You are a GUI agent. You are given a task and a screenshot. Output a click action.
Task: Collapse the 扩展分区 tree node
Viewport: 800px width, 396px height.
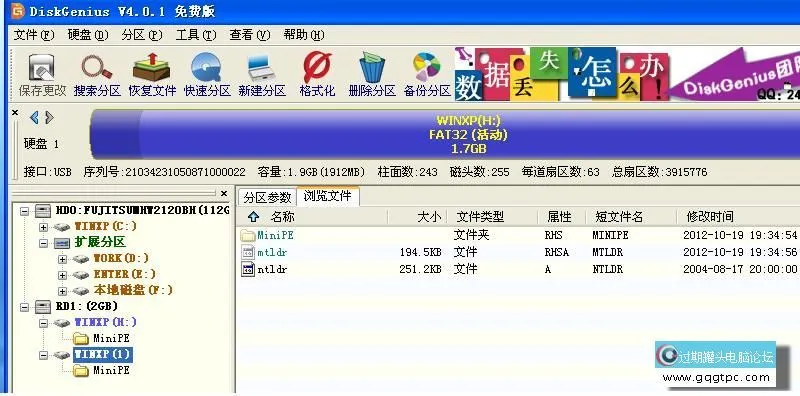43,243
